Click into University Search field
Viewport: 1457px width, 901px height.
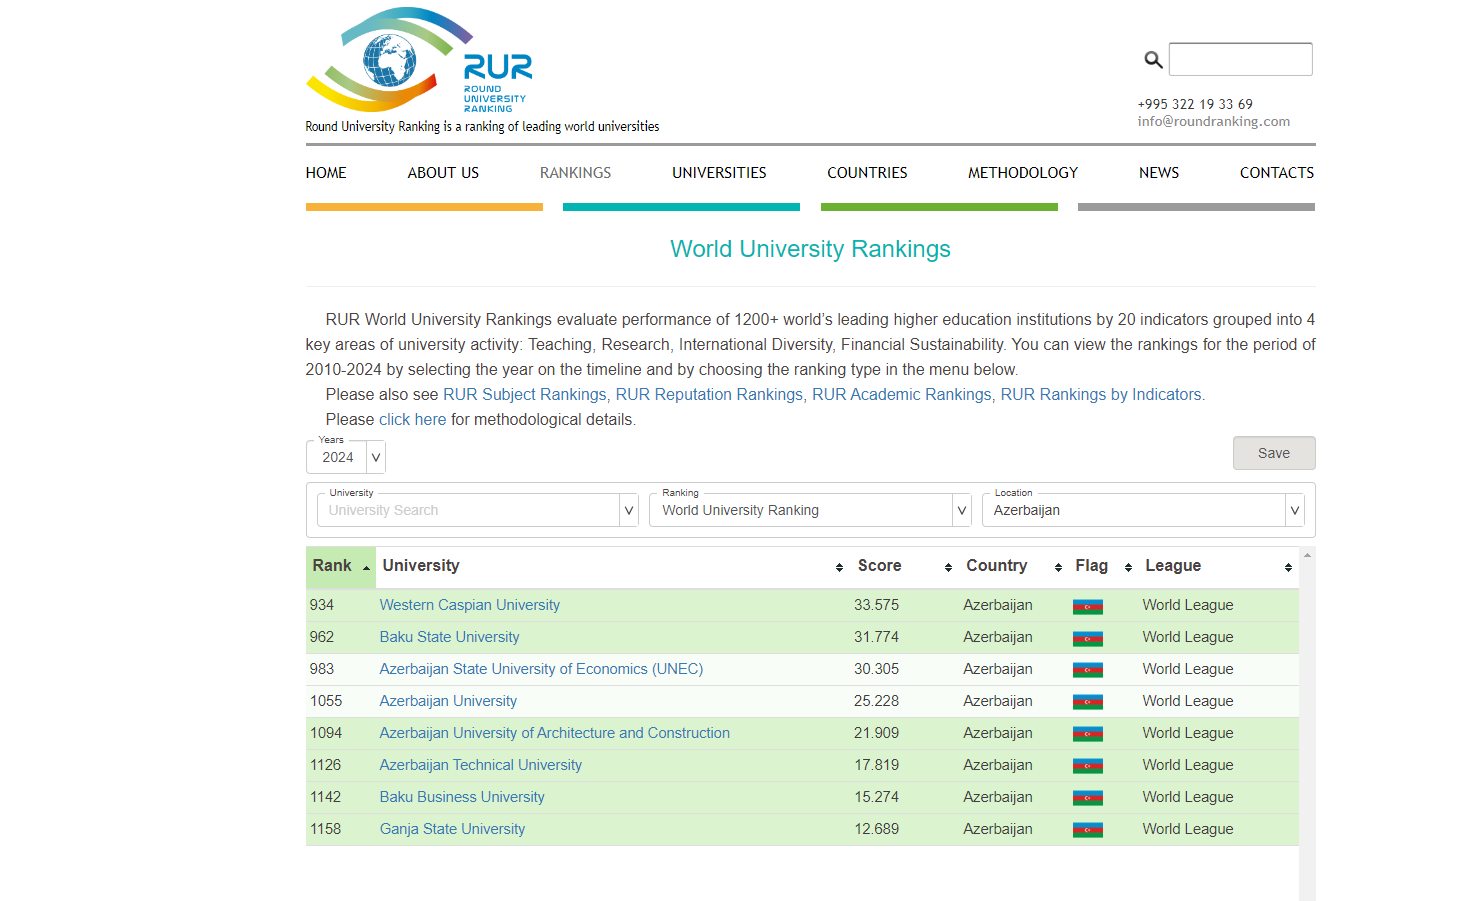tap(468, 510)
